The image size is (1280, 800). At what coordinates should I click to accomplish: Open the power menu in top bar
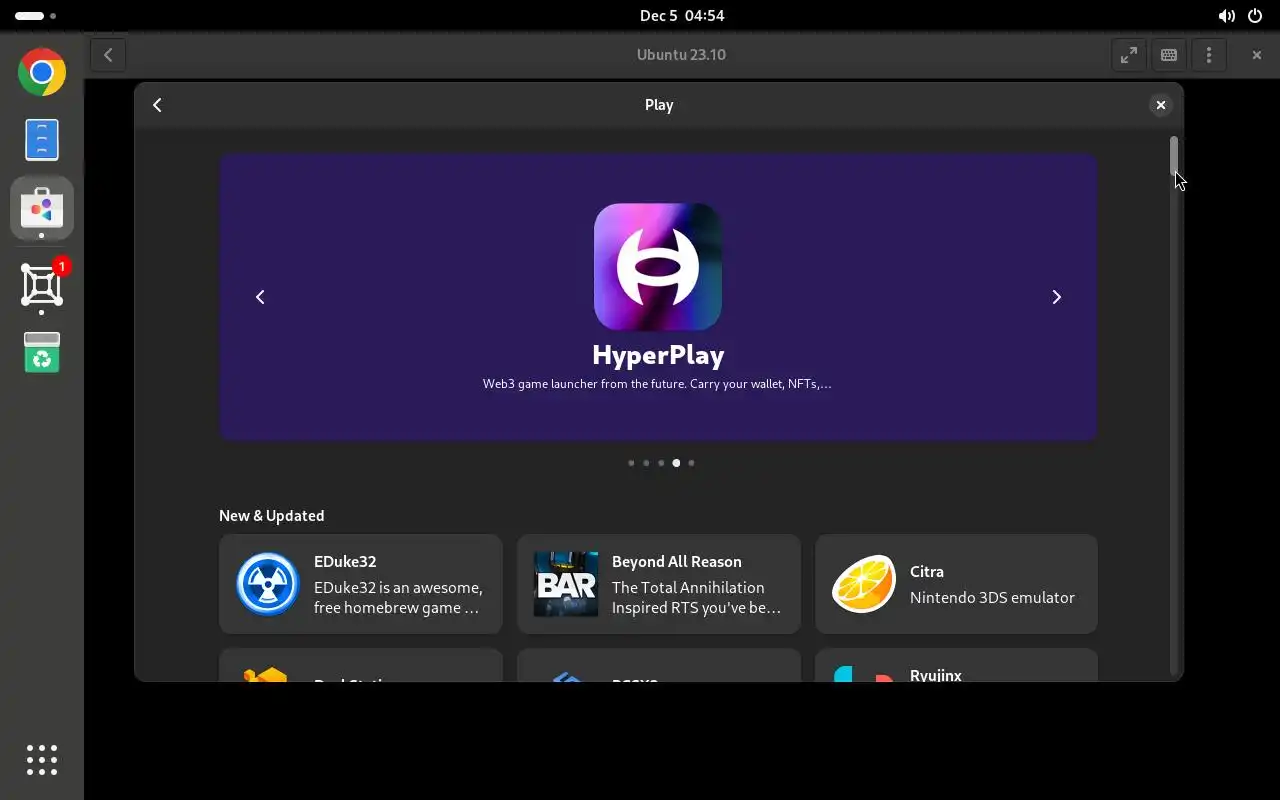[x=1254, y=16]
